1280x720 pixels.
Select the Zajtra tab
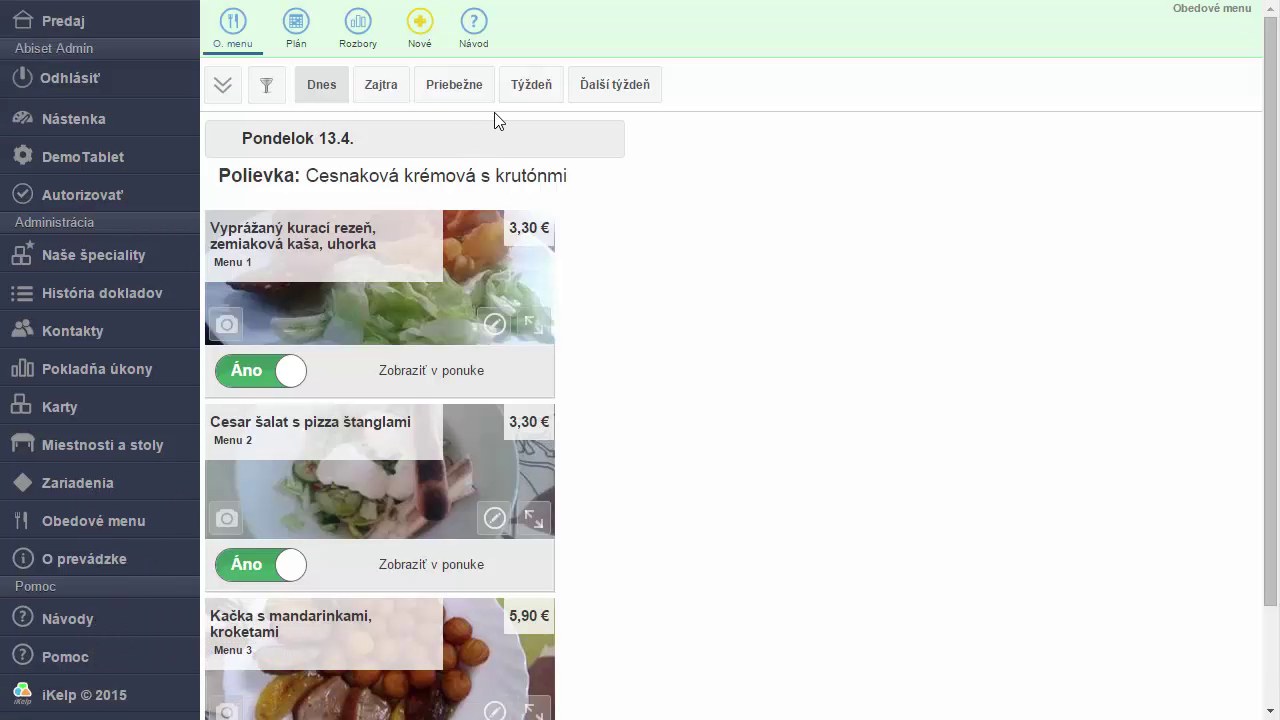pos(381,85)
